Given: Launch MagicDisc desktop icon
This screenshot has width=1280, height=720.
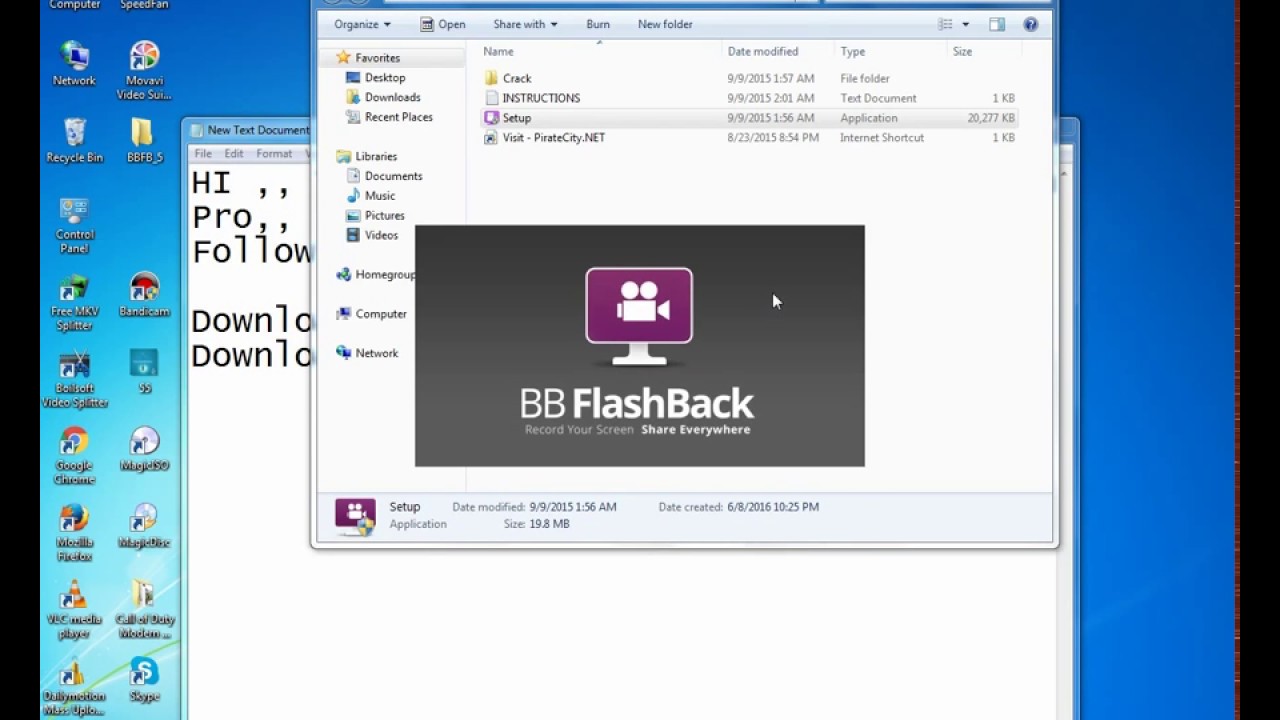Looking at the screenshot, I should click(x=144, y=526).
